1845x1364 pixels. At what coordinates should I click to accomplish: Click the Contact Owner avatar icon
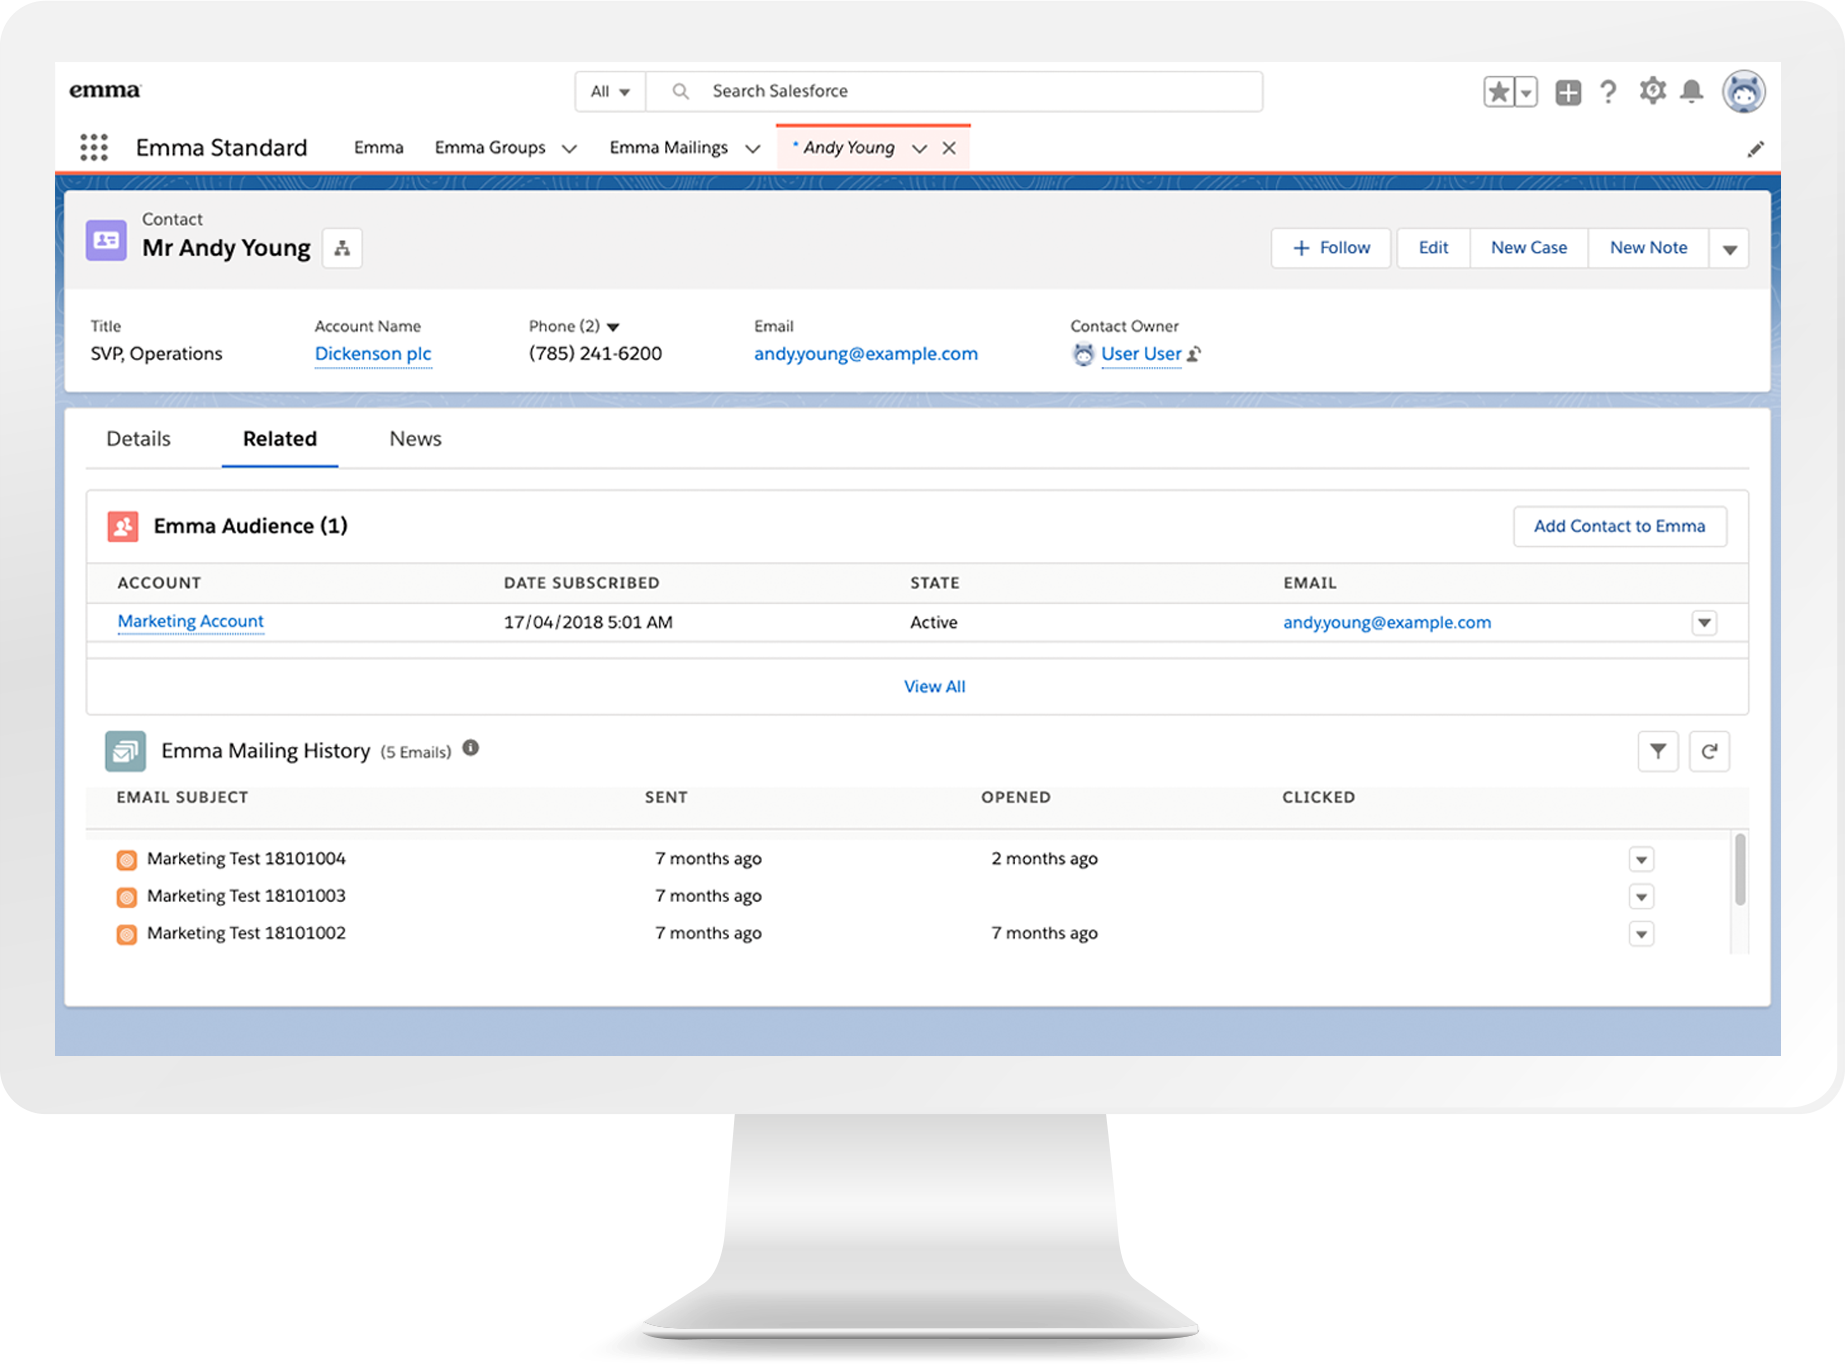1083,354
